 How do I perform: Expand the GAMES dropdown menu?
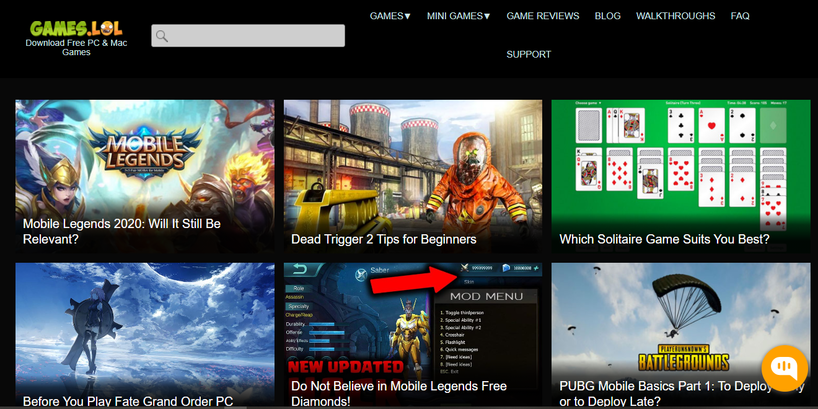pos(390,16)
